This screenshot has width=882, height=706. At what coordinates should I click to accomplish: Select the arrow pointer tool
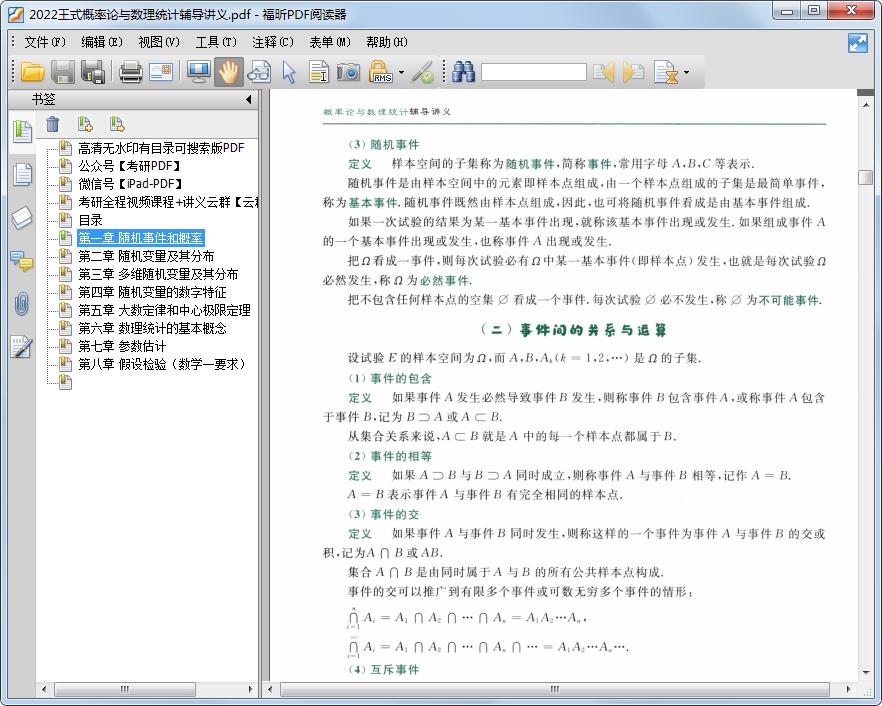point(289,72)
